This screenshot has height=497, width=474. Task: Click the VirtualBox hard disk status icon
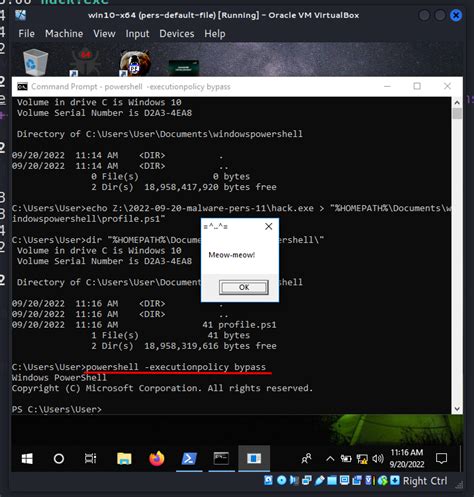[268, 480]
